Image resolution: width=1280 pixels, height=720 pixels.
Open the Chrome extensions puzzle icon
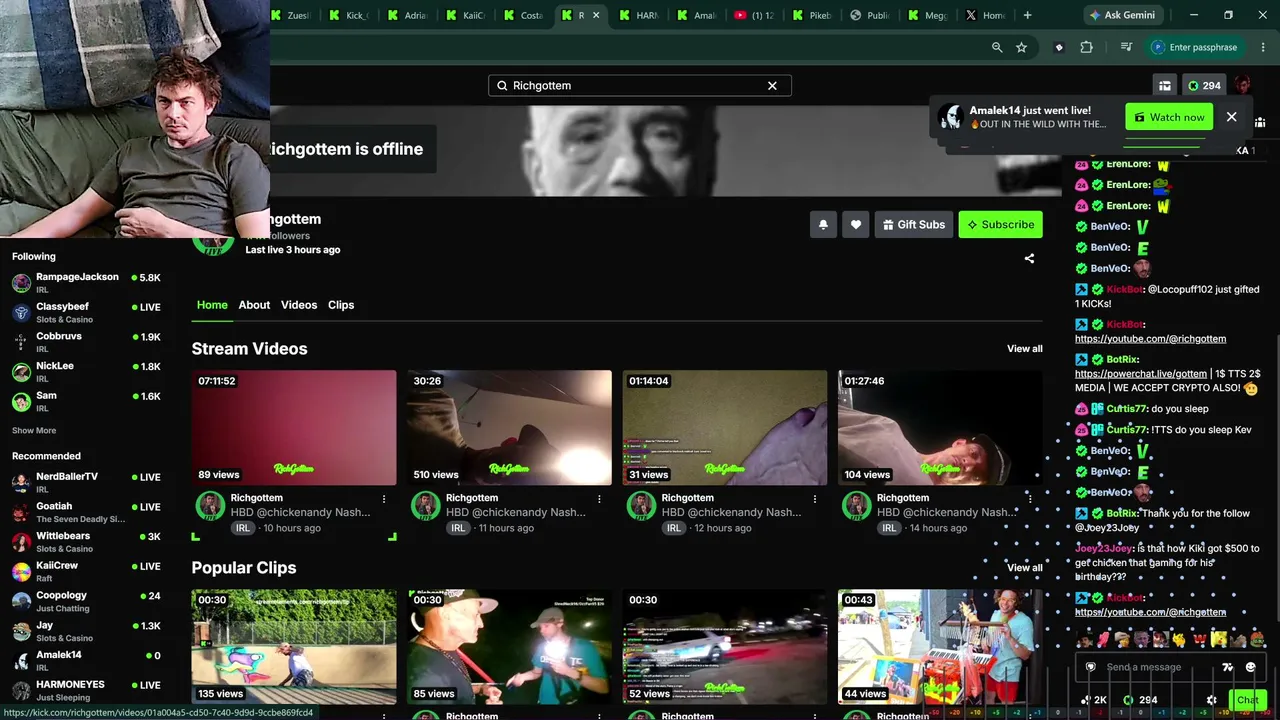pos(1086,47)
